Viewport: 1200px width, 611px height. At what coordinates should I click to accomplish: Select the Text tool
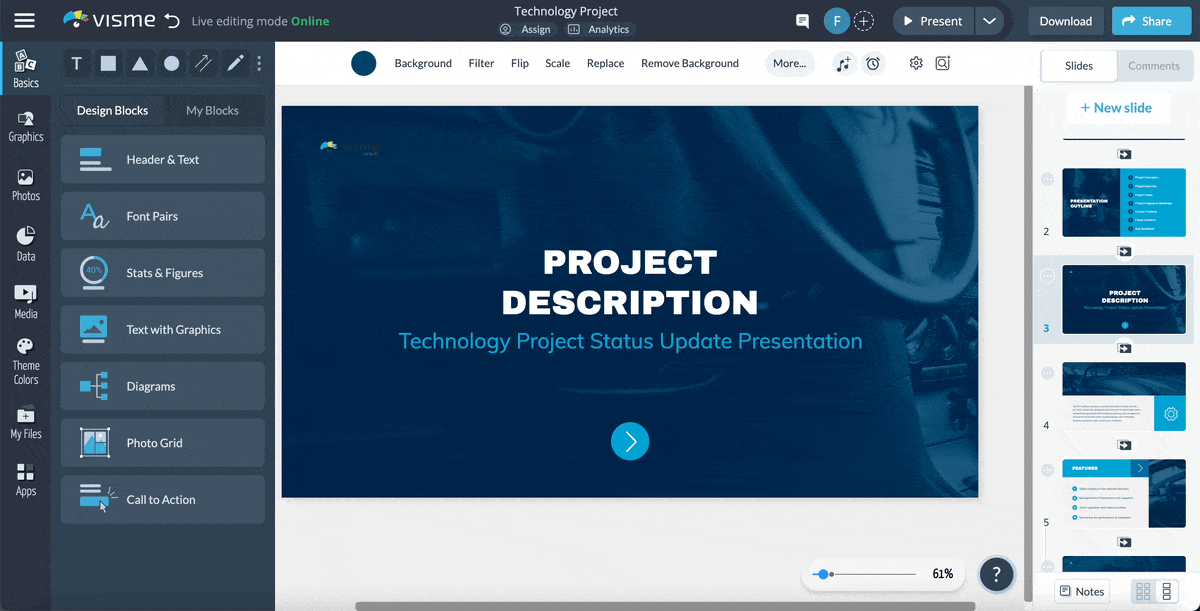[76, 63]
